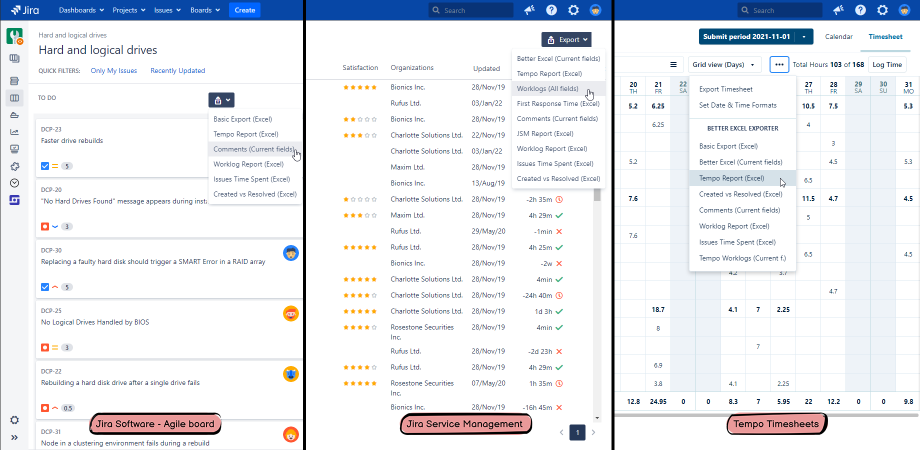Open the Help icon in the Service Management header
This screenshot has height=450, width=920.
552,10
